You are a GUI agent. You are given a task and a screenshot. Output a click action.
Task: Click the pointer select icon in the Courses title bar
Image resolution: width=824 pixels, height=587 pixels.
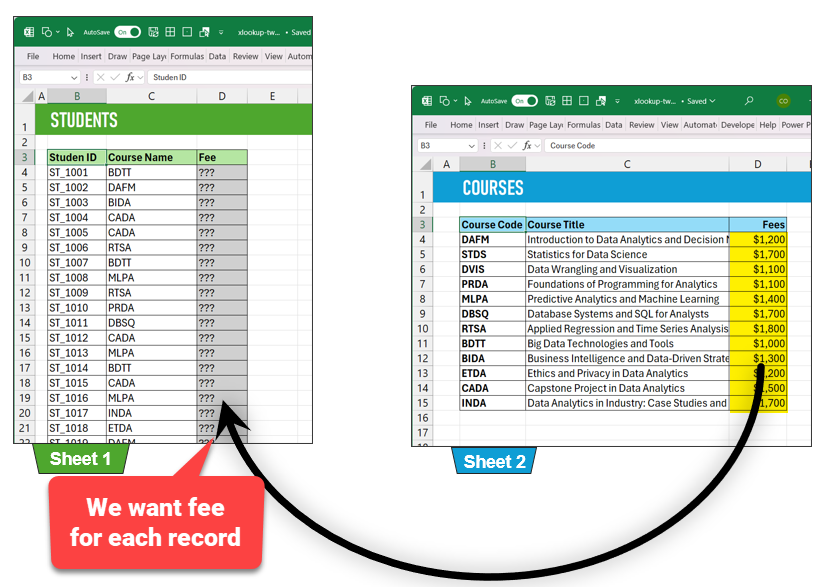point(467,101)
